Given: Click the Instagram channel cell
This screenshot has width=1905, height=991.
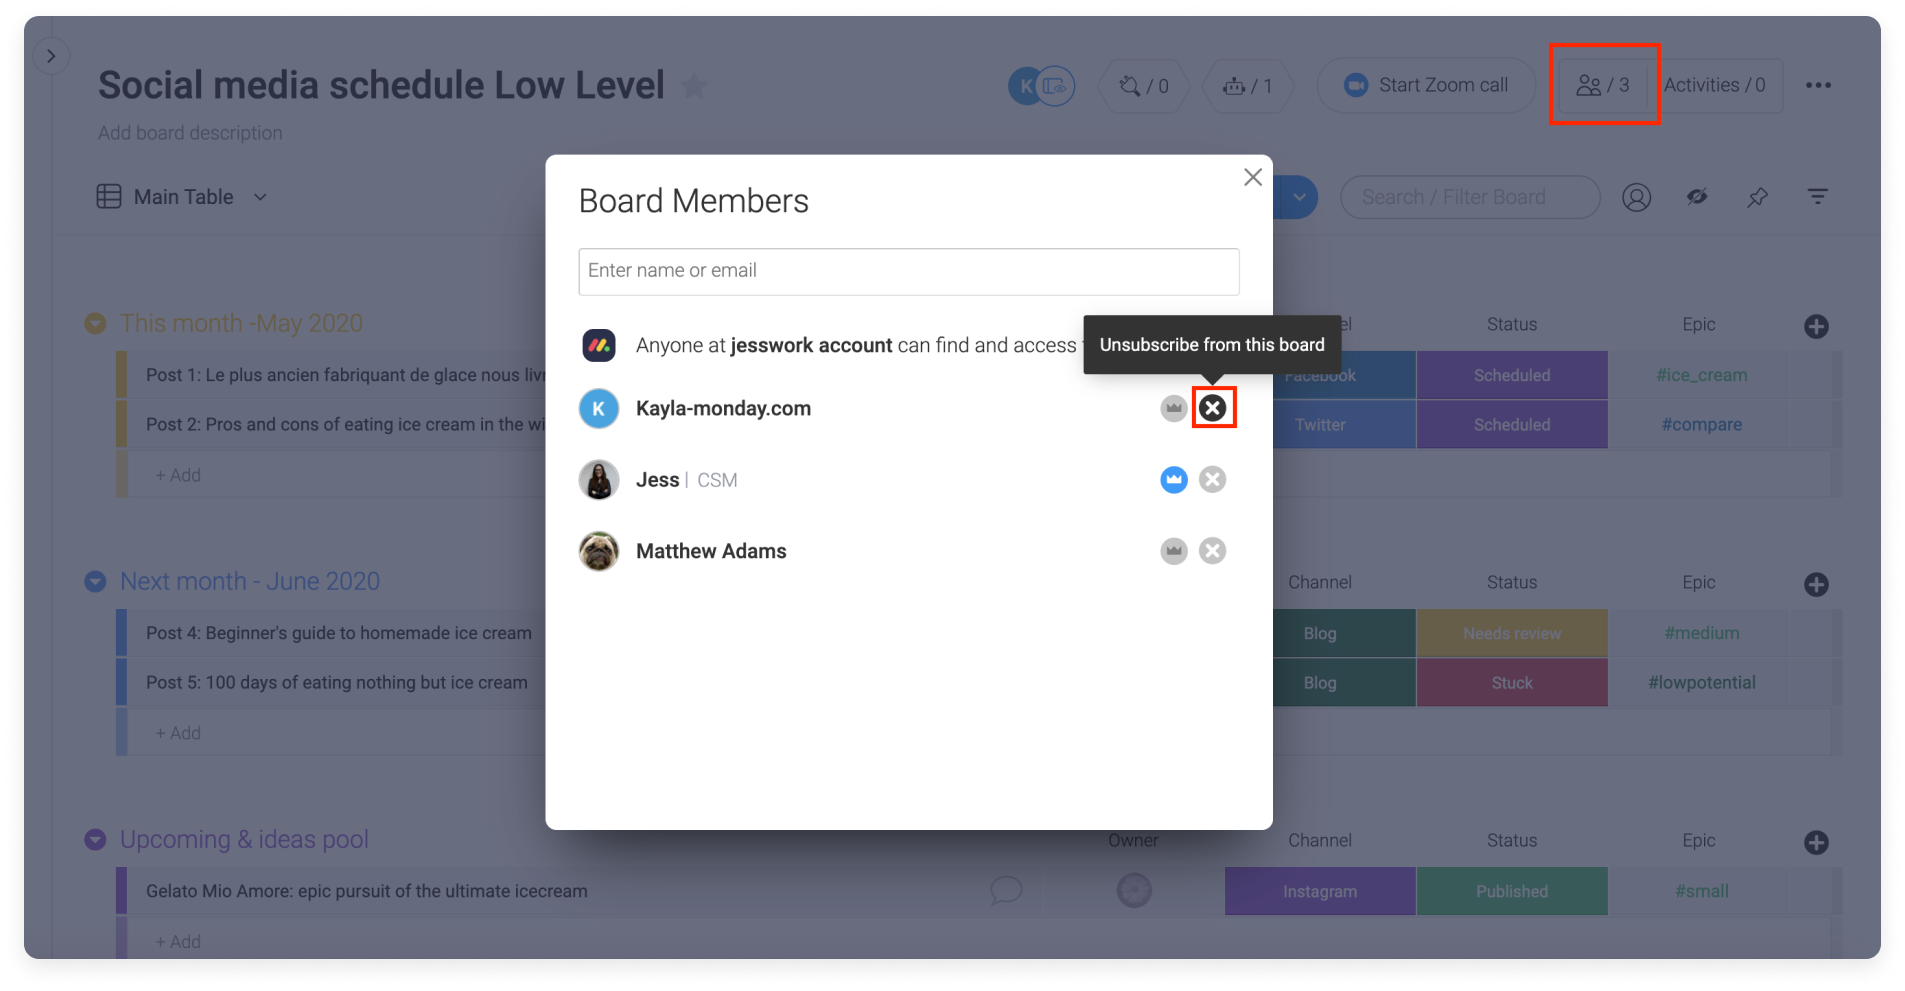Looking at the screenshot, I should pos(1319,891).
